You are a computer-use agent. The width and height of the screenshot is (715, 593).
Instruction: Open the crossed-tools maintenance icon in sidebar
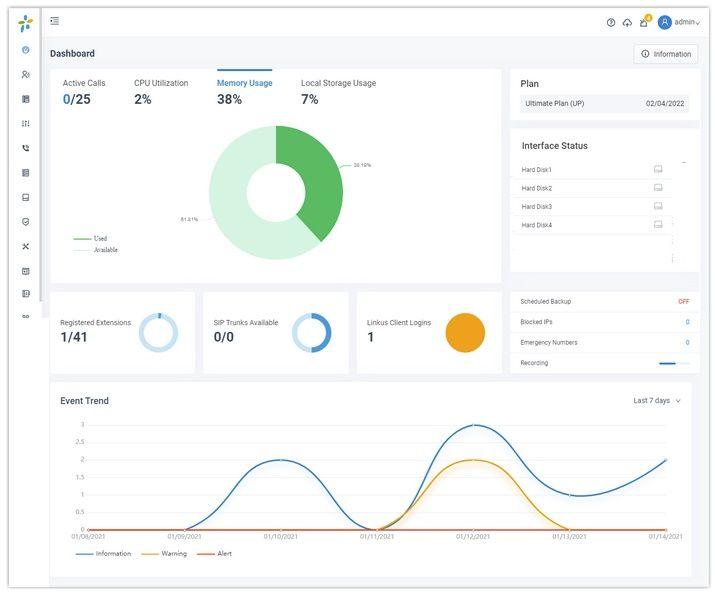pyautogui.click(x=26, y=246)
